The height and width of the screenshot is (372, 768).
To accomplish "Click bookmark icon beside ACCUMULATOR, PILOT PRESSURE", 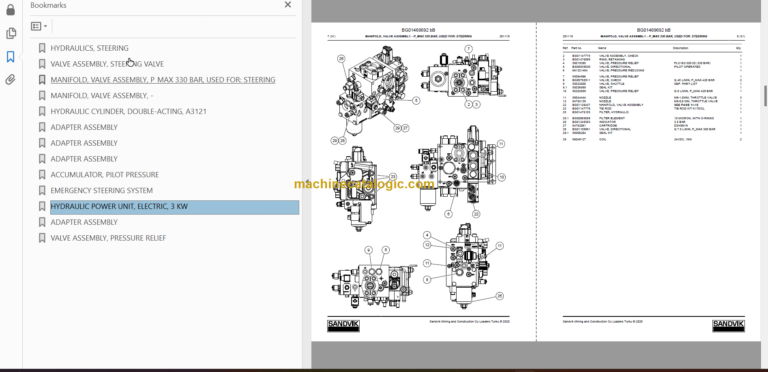I will click(x=42, y=175).
